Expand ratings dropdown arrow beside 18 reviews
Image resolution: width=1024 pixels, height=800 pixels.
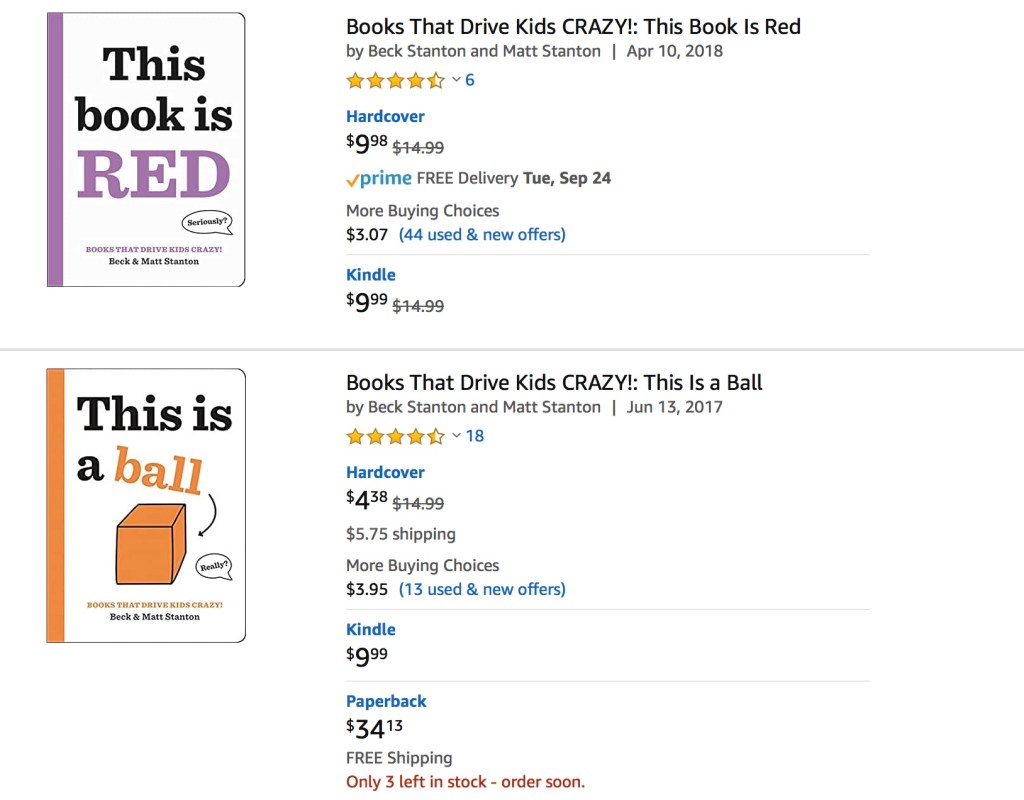point(456,435)
